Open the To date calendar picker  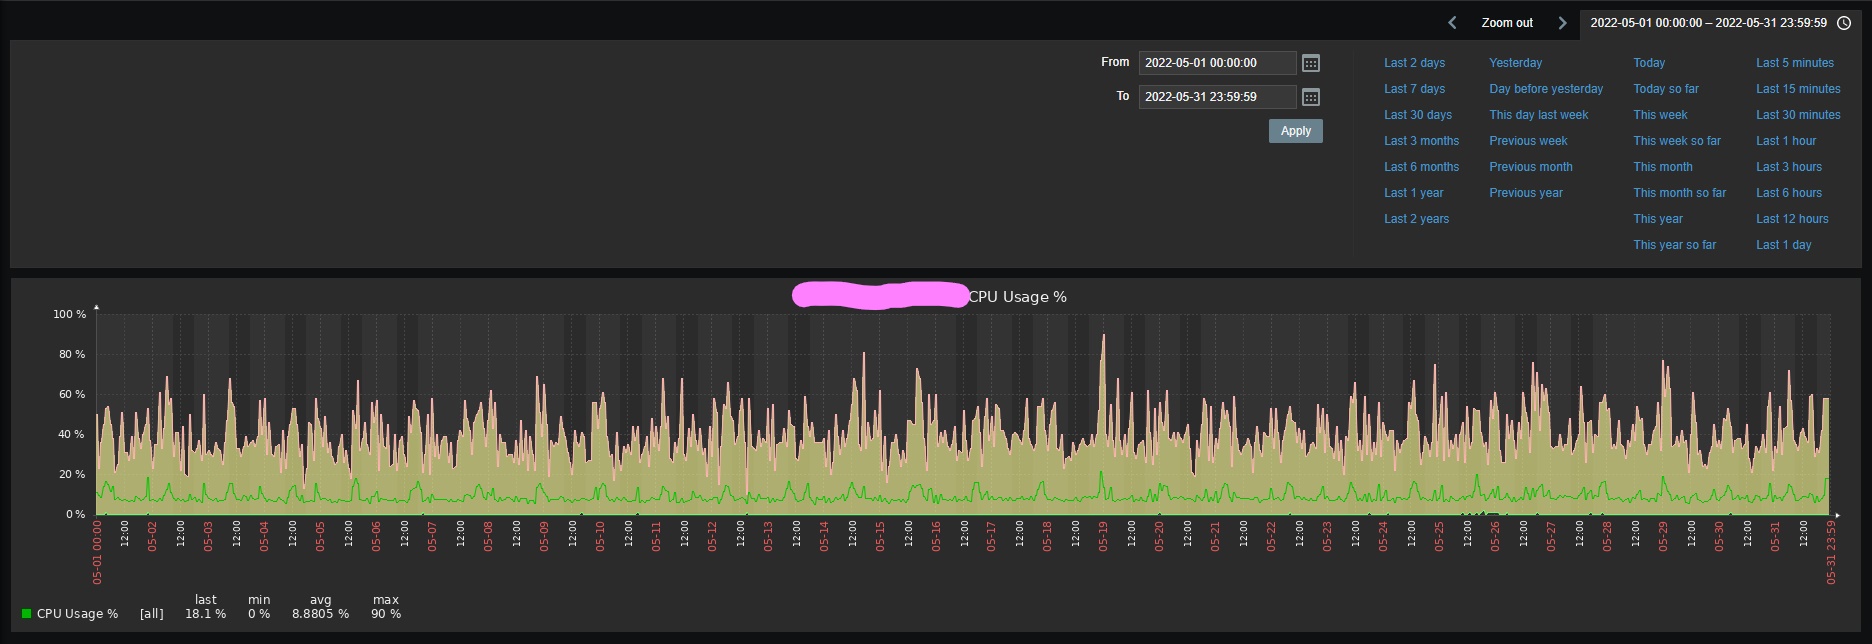1311,97
